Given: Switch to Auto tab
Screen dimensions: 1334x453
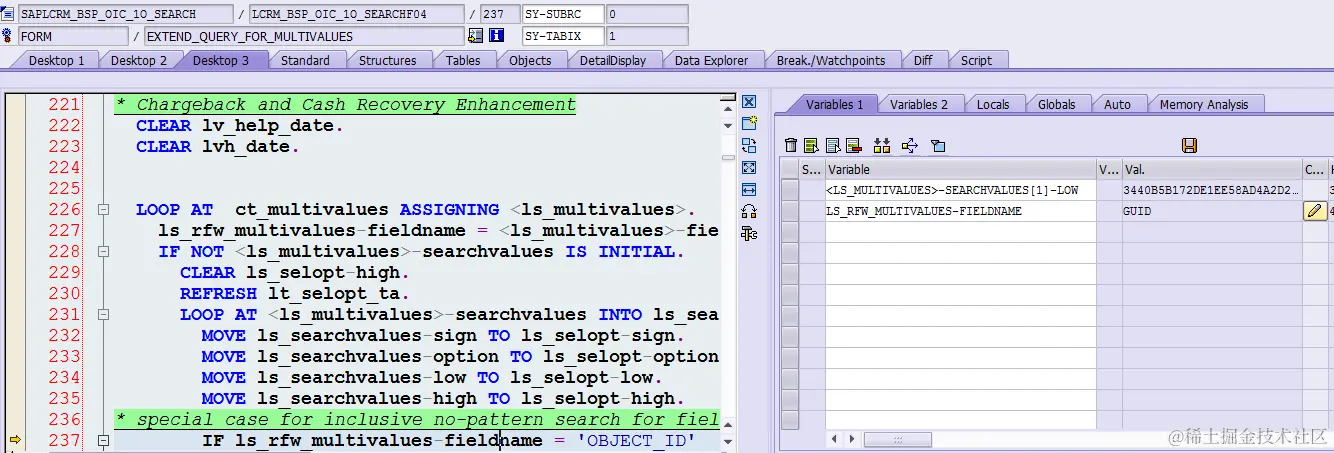Looking at the screenshot, I should (x=1117, y=104).
